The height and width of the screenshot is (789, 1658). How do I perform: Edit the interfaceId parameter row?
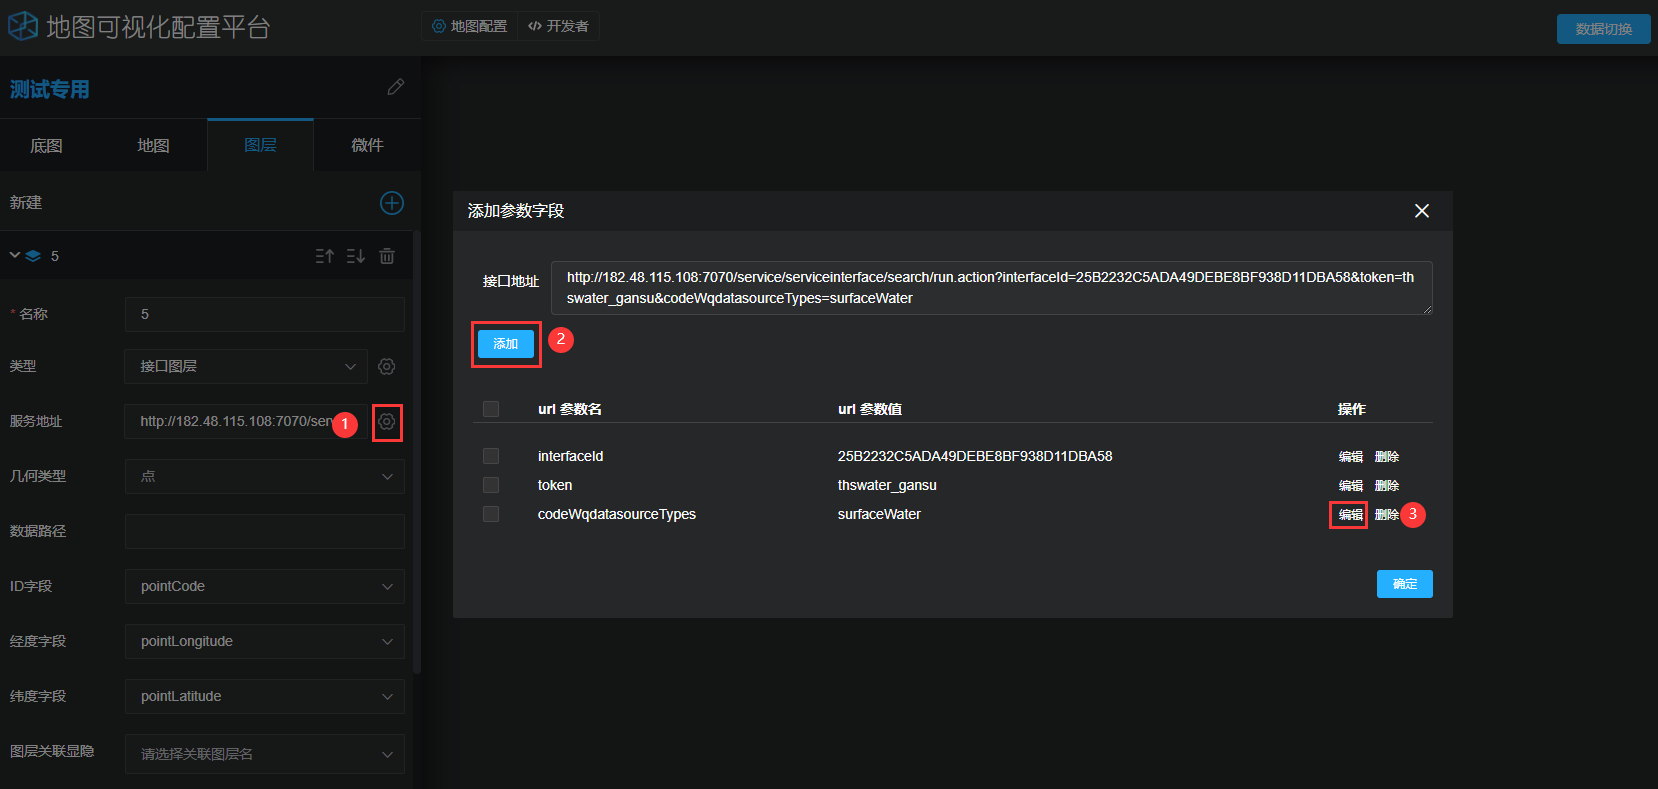(1351, 457)
